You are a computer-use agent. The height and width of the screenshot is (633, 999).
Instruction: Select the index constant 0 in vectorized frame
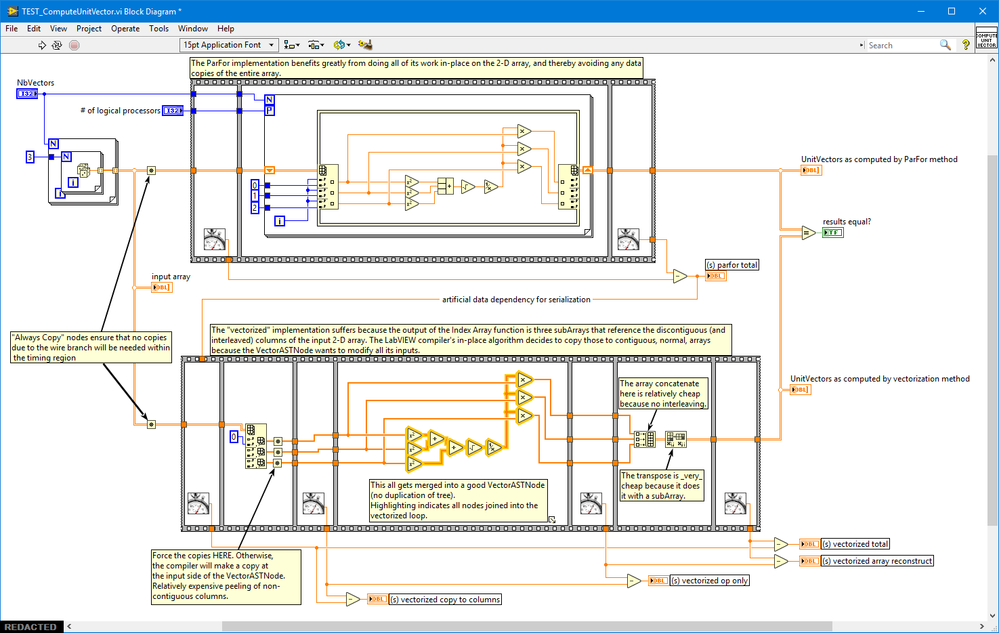coord(234,437)
